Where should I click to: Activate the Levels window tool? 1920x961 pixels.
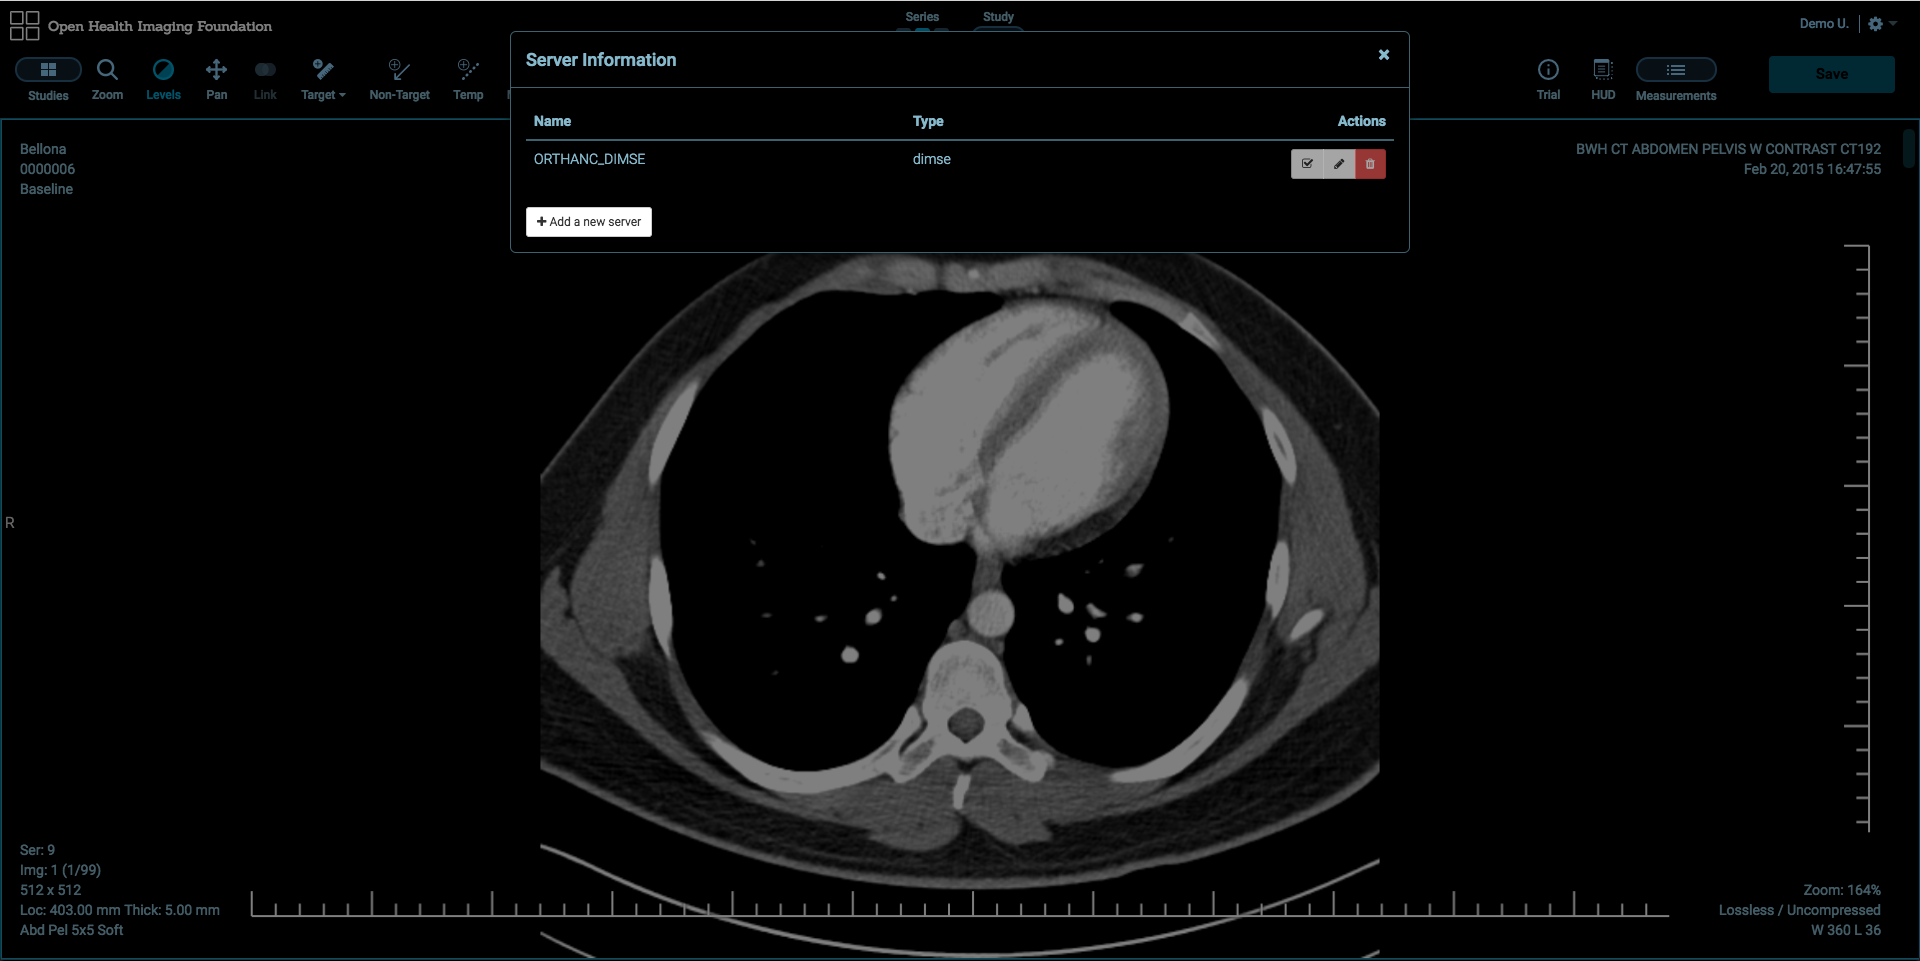pyautogui.click(x=163, y=79)
